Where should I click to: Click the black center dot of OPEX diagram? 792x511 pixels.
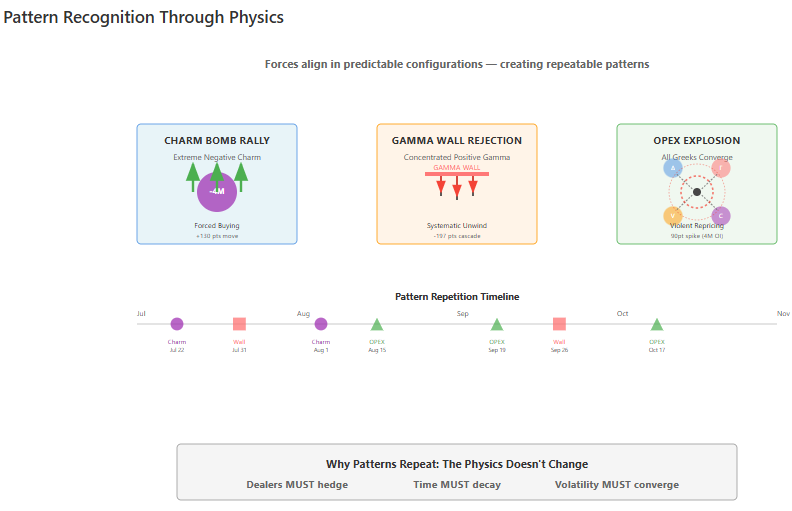pos(697,192)
